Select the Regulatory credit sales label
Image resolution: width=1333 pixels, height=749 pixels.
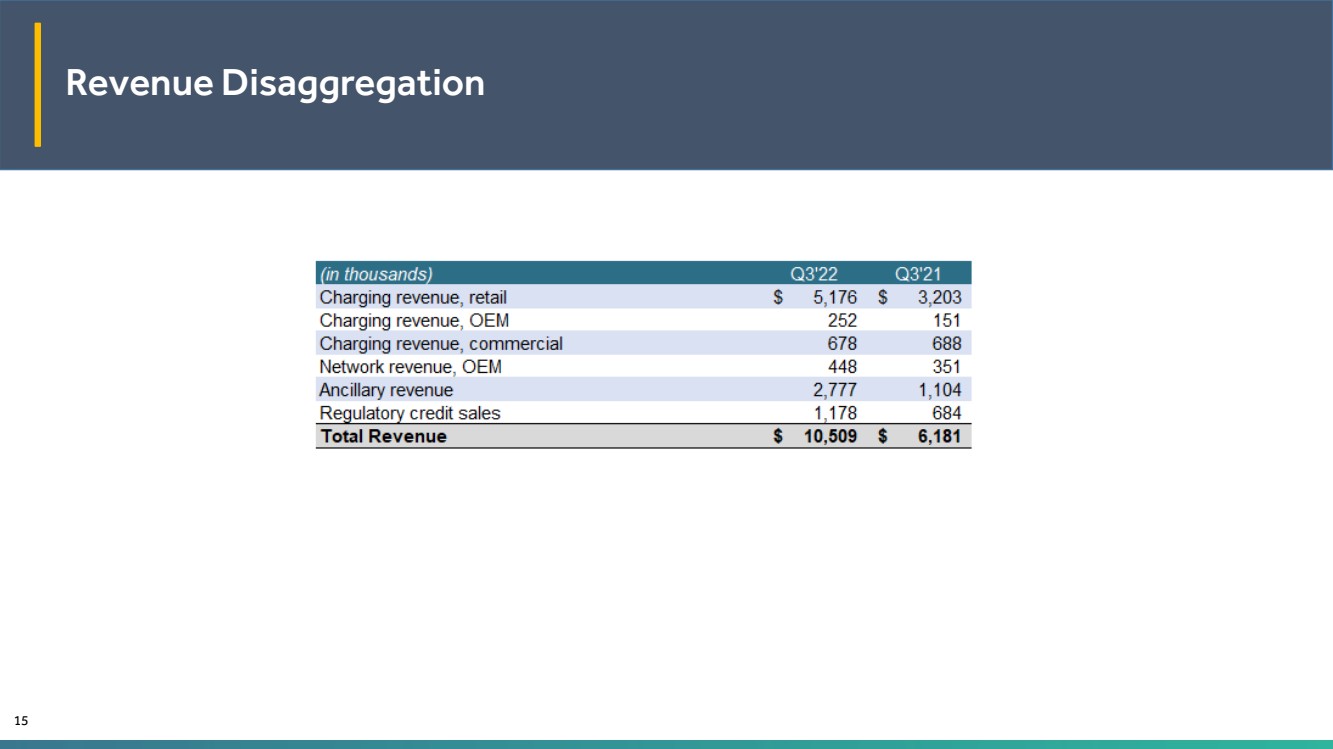(410, 413)
